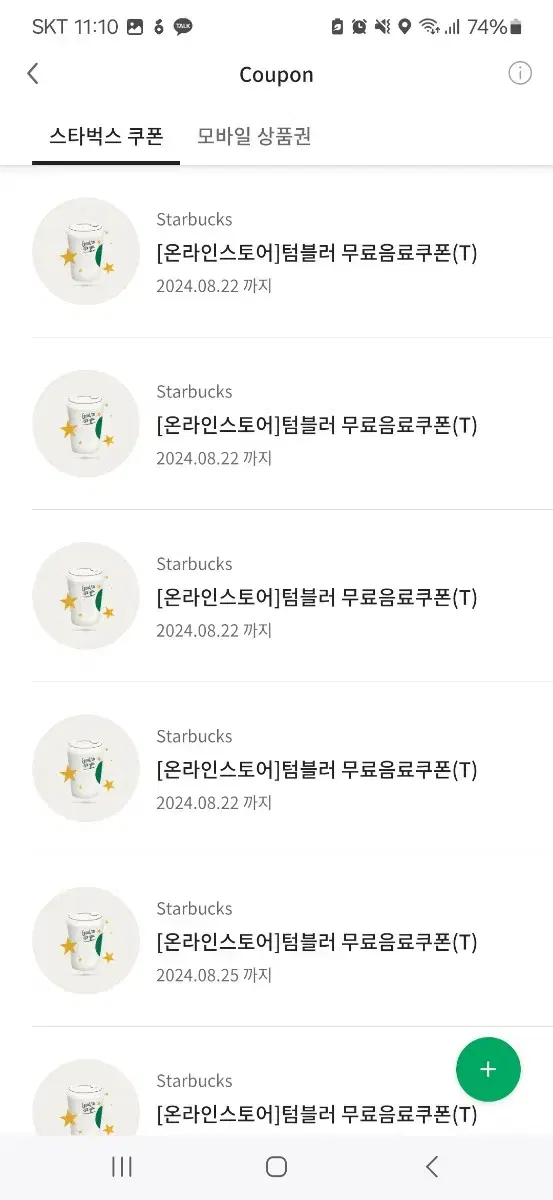This screenshot has width=553, height=1200.
Task: Select the partially visible last coupon title
Action: [x=317, y=1114]
